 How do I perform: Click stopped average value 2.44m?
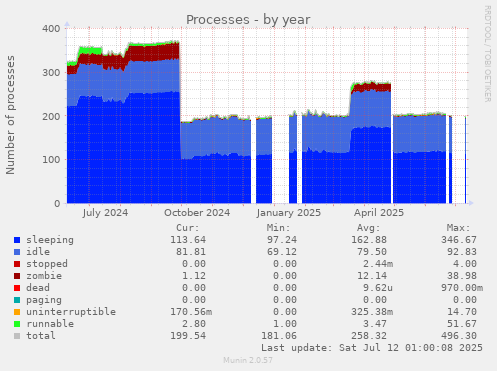[378, 264]
